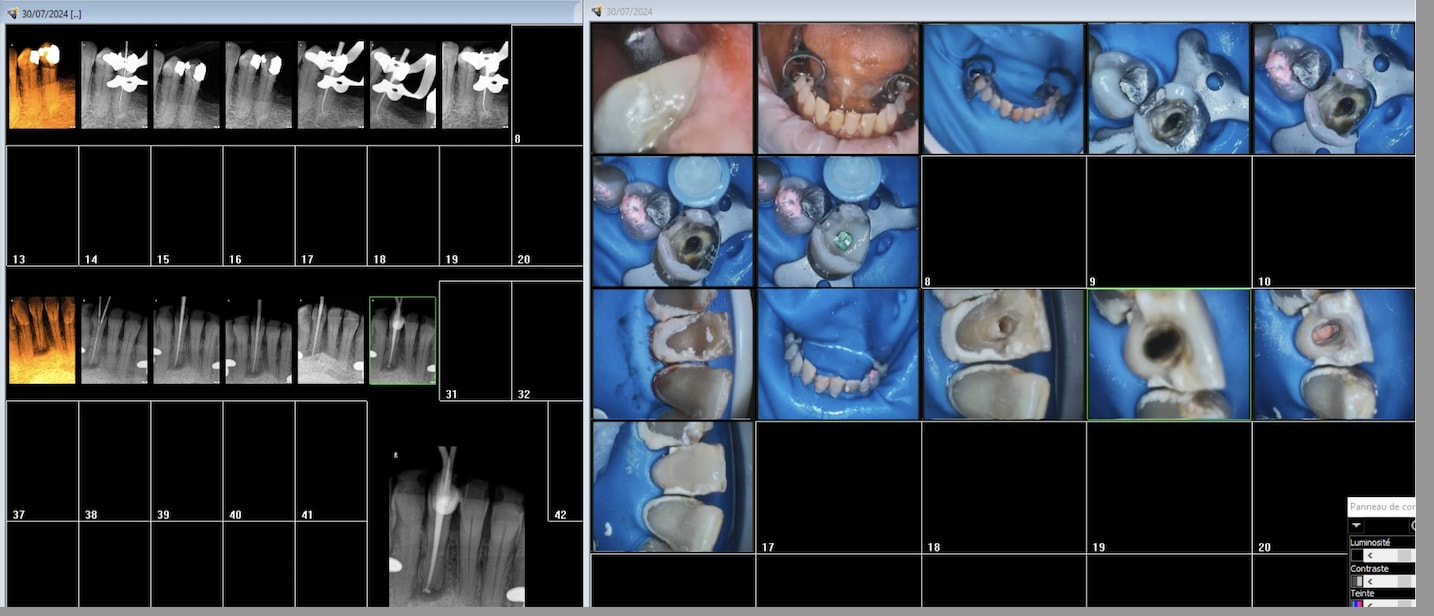Open the photo of lower teeth with two clamps

tap(838, 88)
